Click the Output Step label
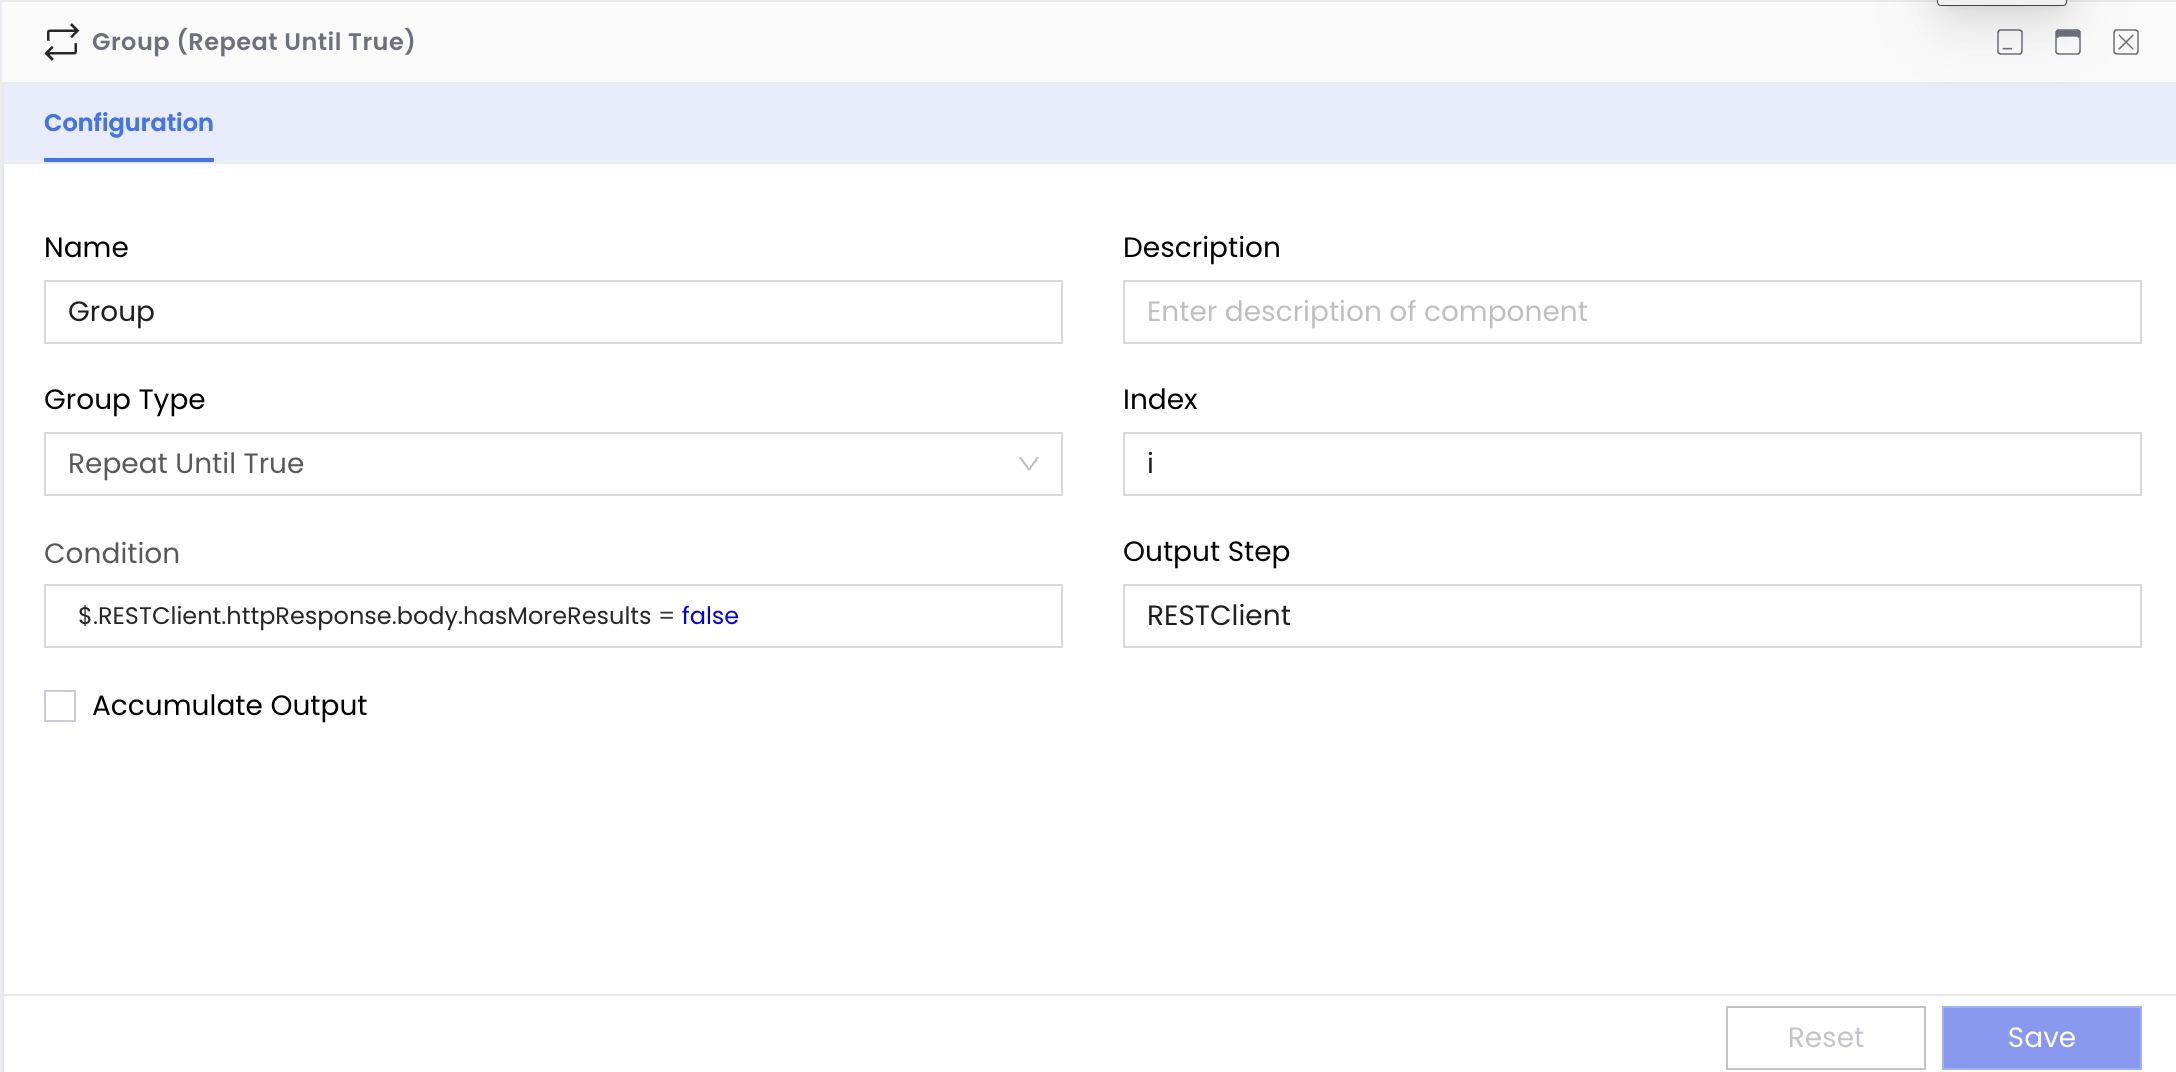Image resolution: width=2176 pixels, height=1072 pixels. (x=1205, y=552)
